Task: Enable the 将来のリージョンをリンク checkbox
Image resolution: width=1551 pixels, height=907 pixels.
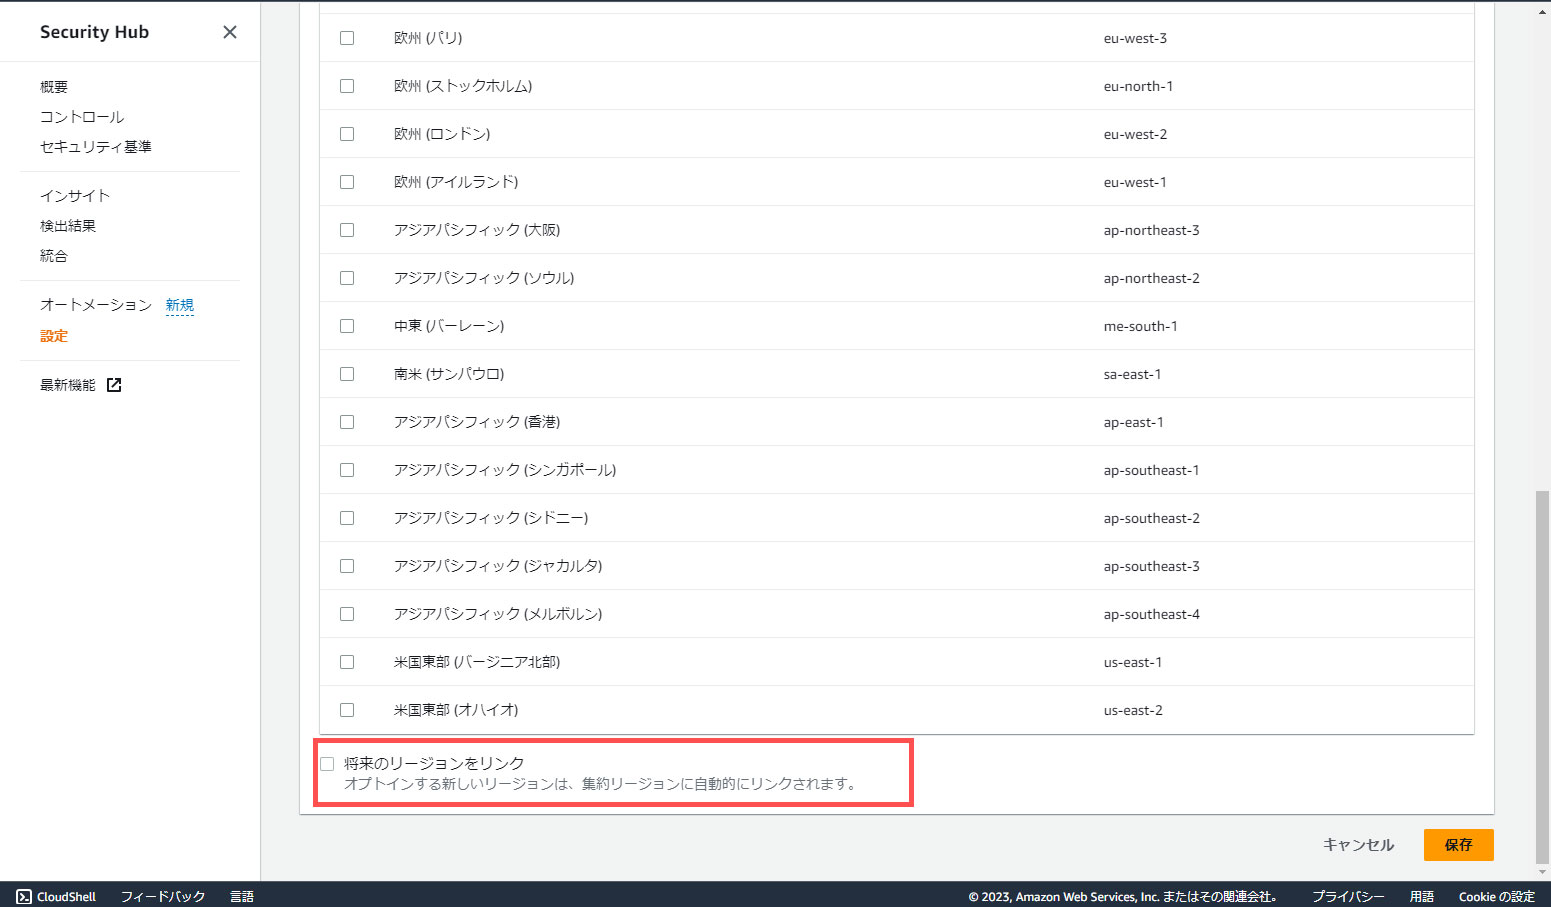Action: (327, 764)
